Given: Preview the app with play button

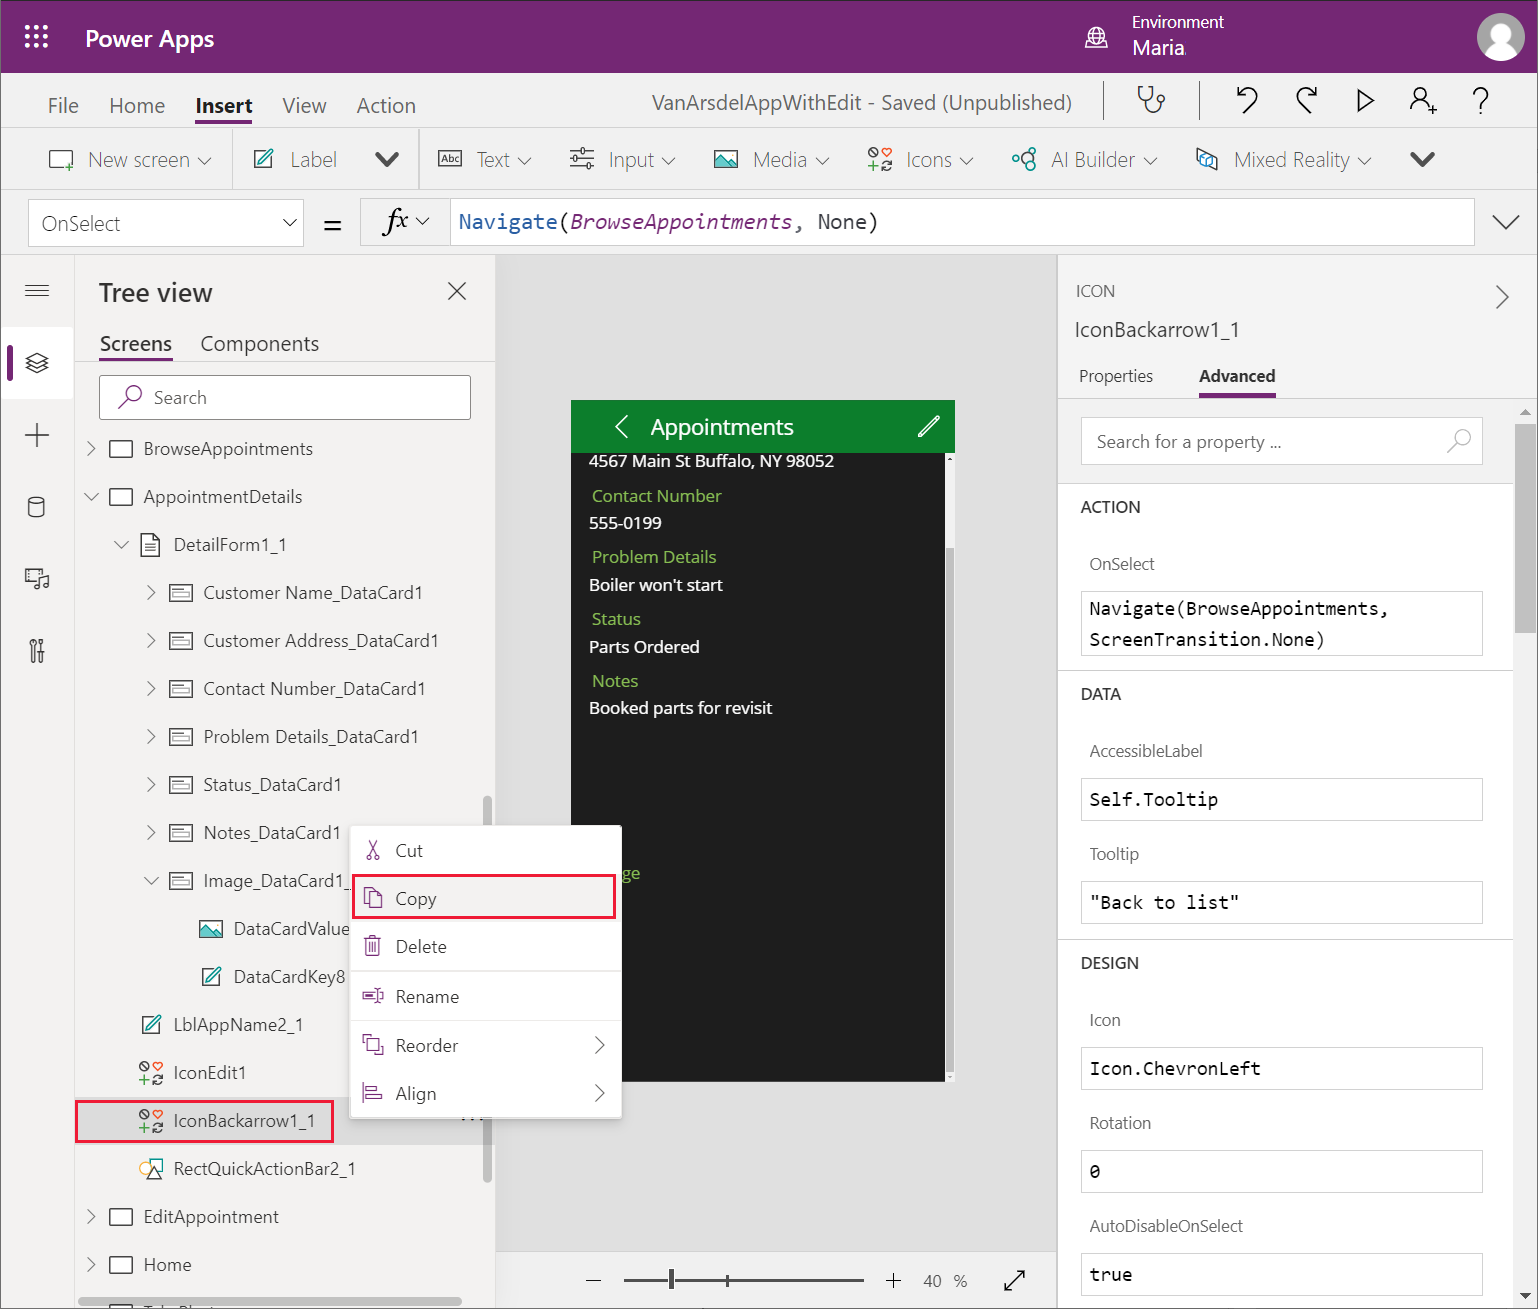Looking at the screenshot, I should point(1364,100).
